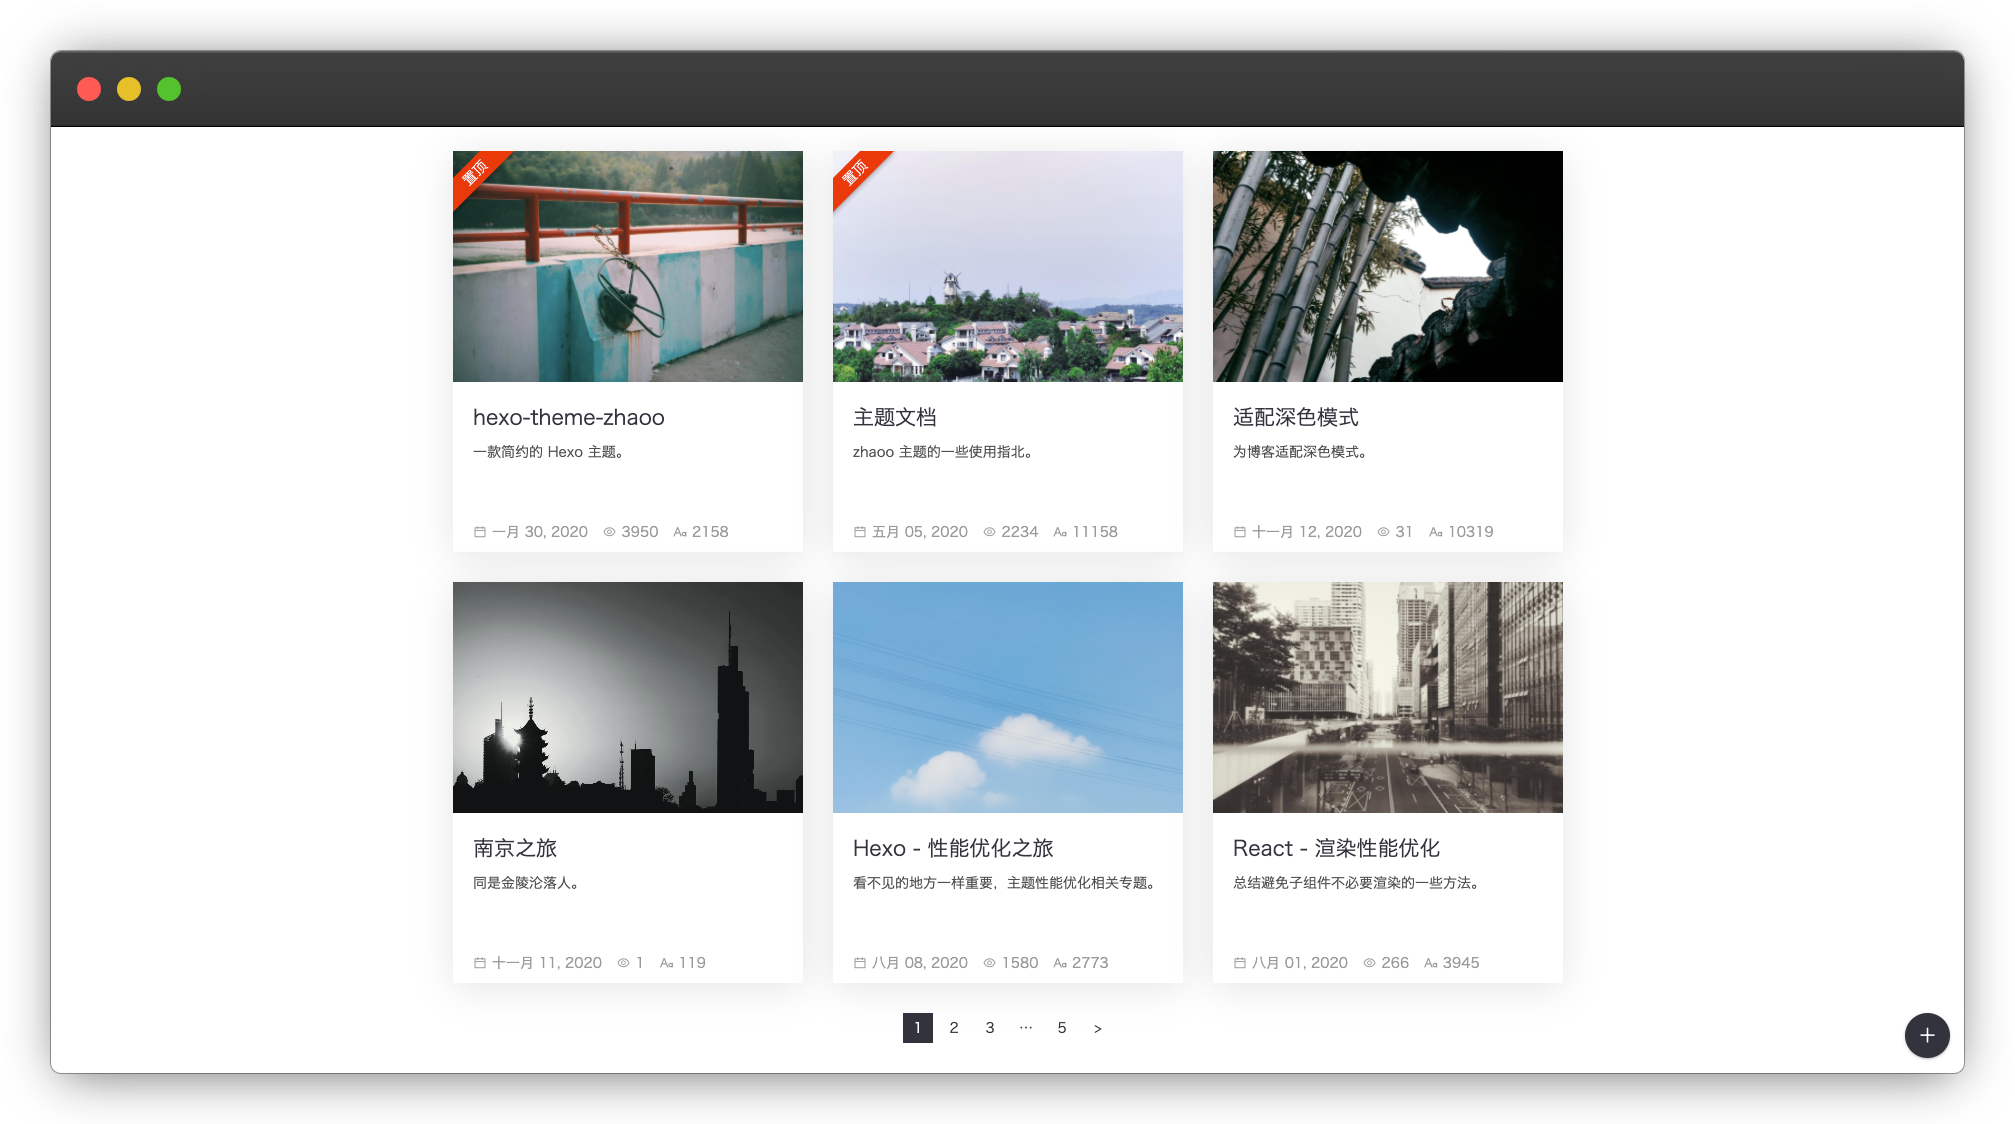Click the Nanjing skyline silhouette thumbnail
The height and width of the screenshot is (1124, 2015).
pos(627,697)
